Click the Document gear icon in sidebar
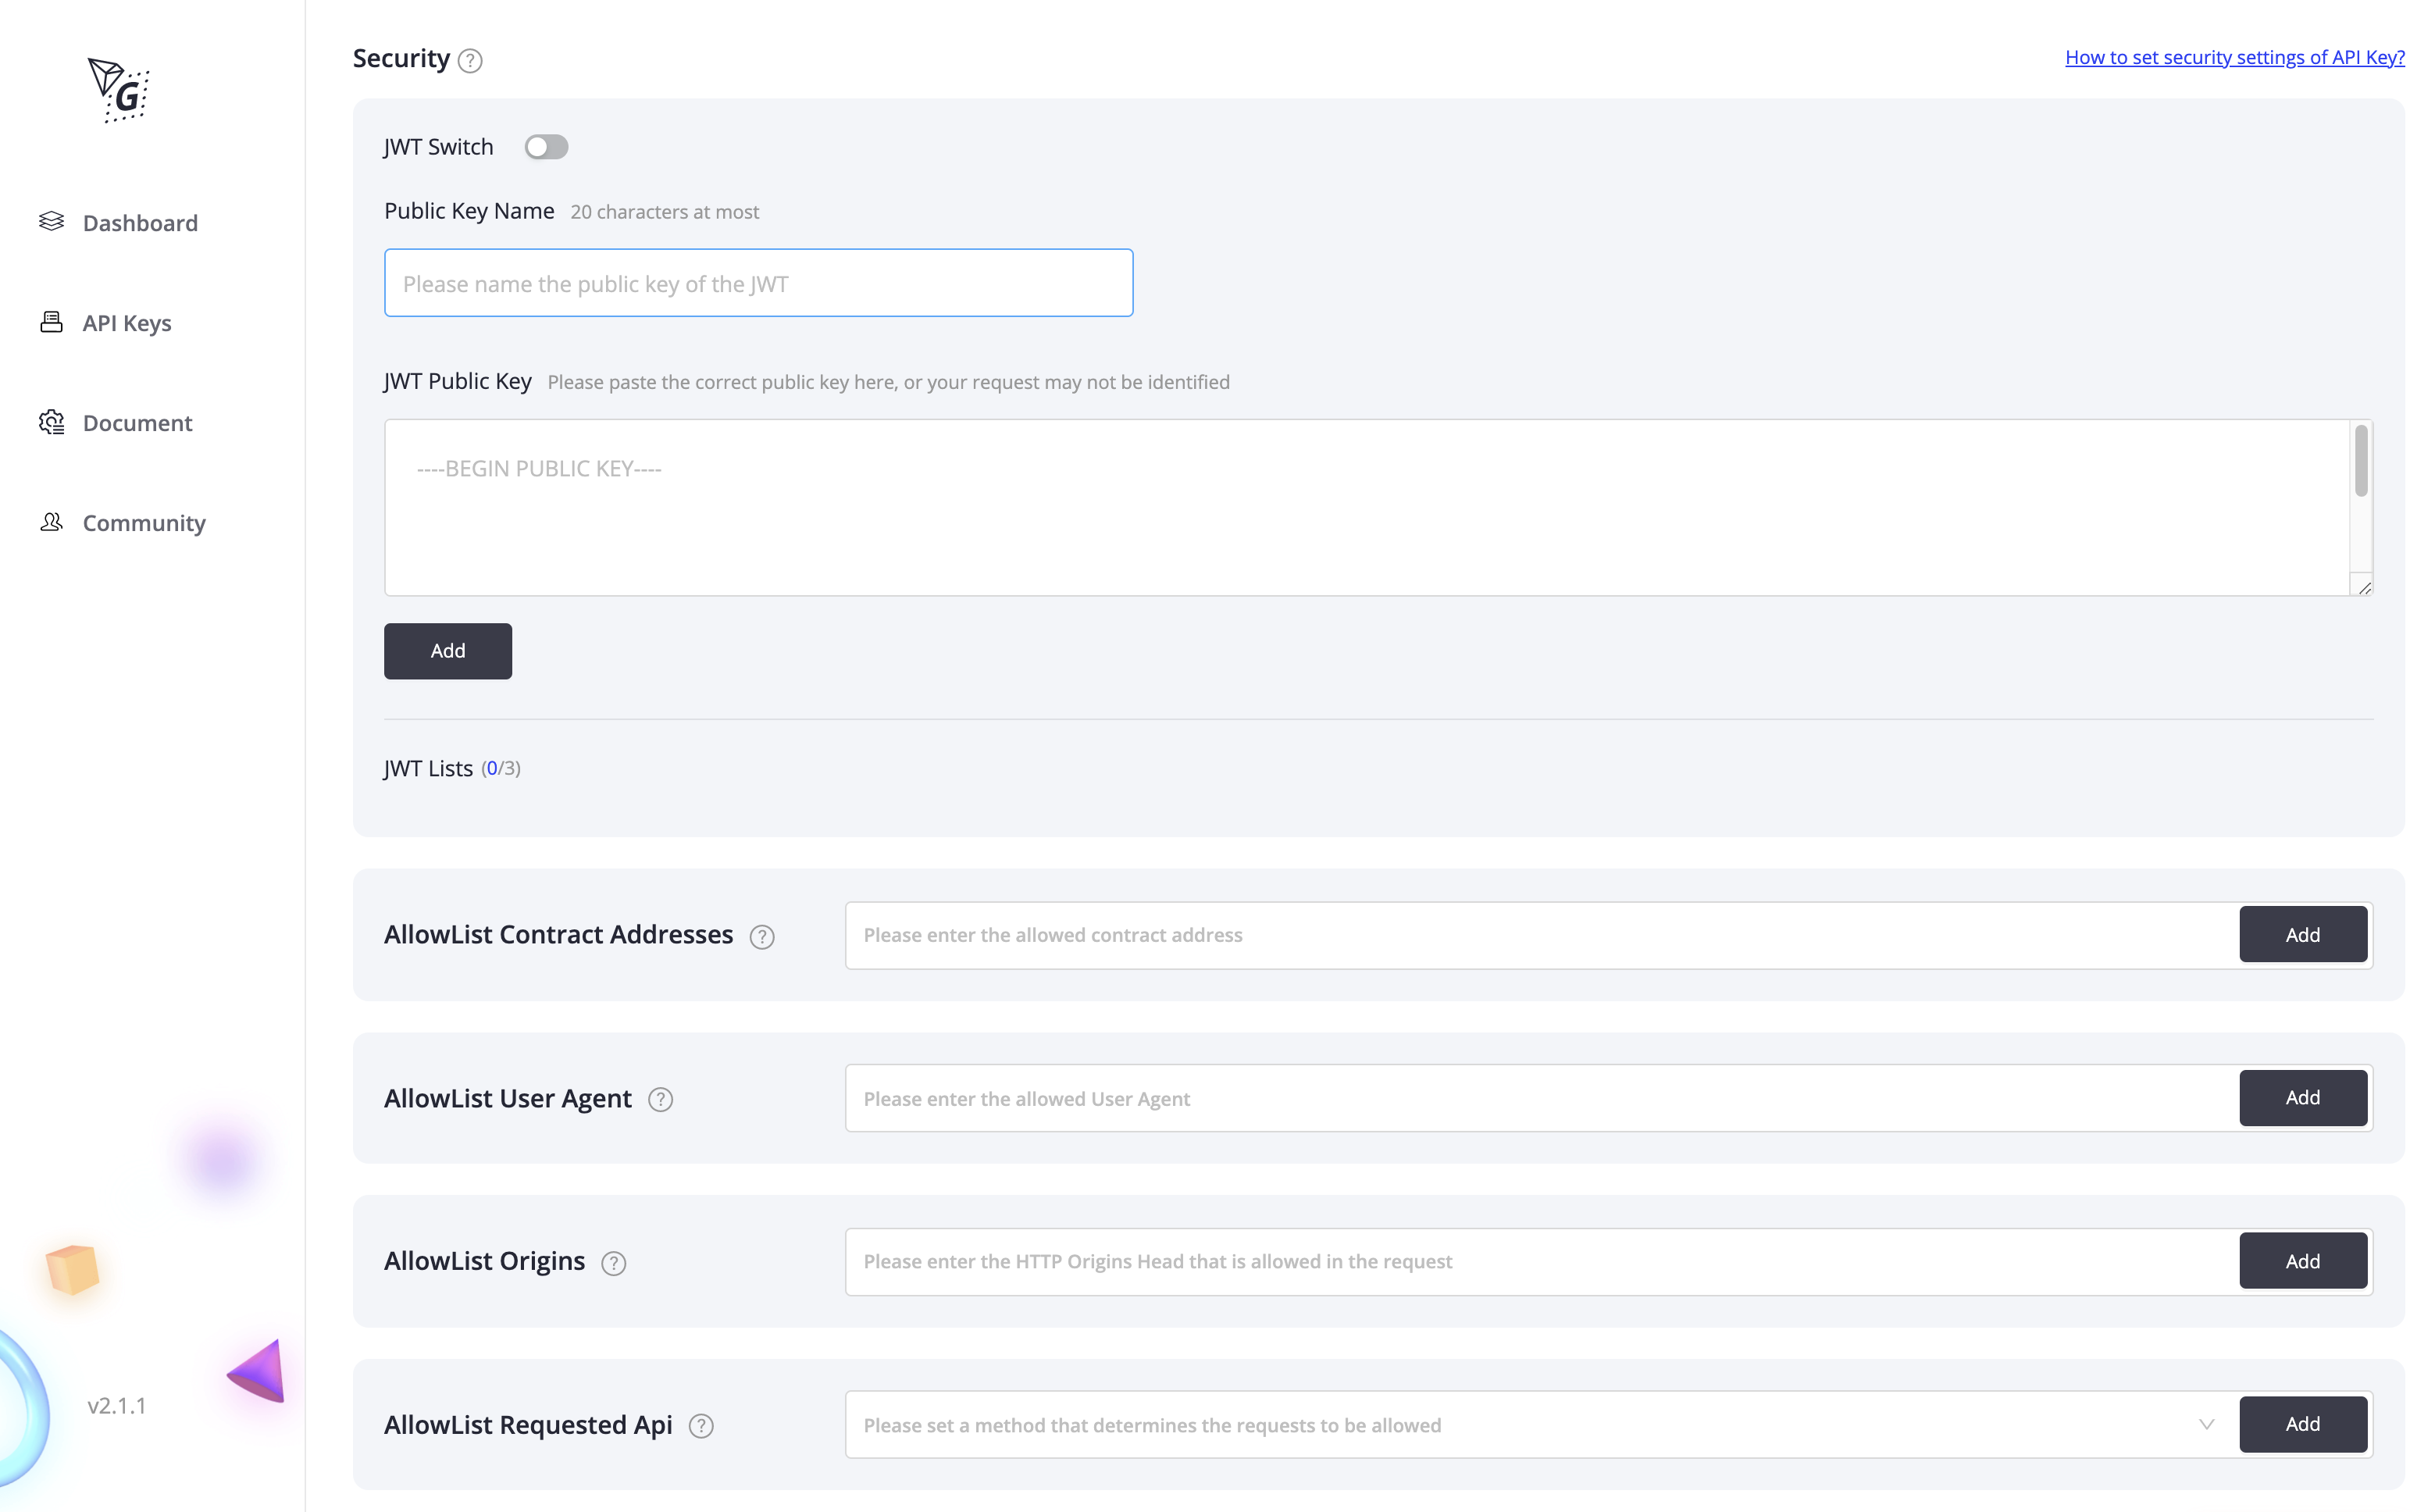This screenshot has height=1512, width=2435. click(51, 422)
